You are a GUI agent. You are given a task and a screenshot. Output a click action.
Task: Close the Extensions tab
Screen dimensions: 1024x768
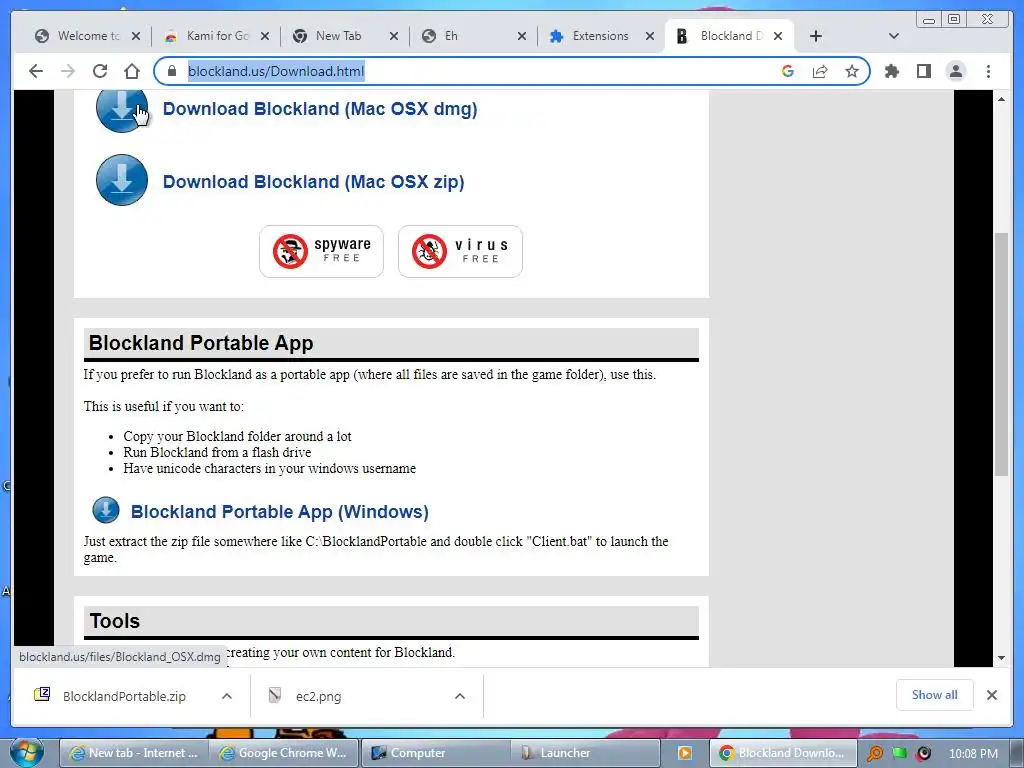coord(650,37)
